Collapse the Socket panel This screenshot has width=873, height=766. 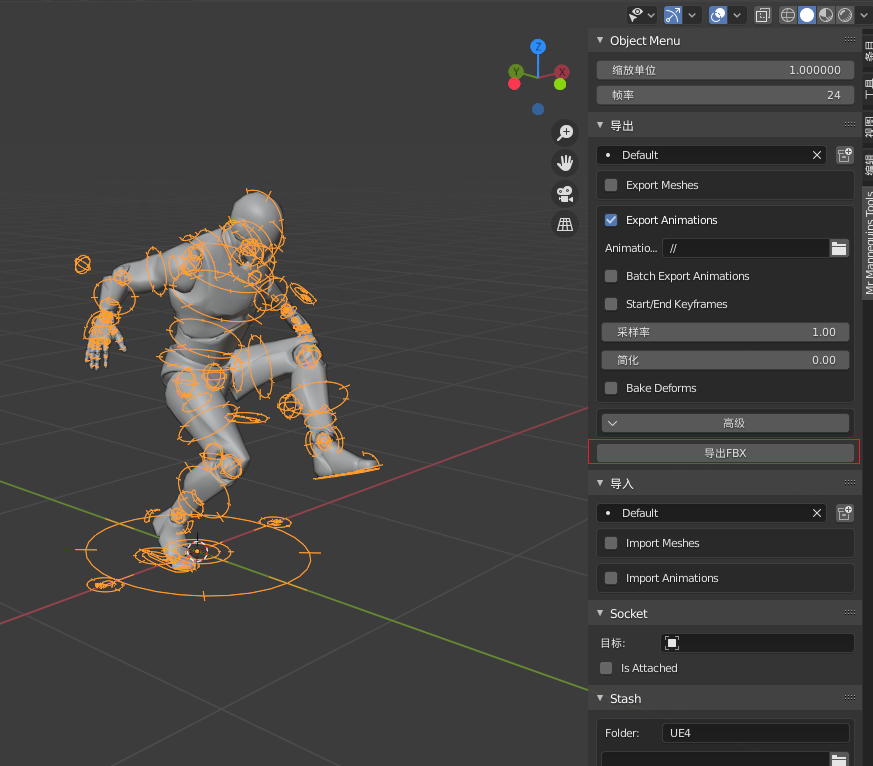tap(600, 613)
